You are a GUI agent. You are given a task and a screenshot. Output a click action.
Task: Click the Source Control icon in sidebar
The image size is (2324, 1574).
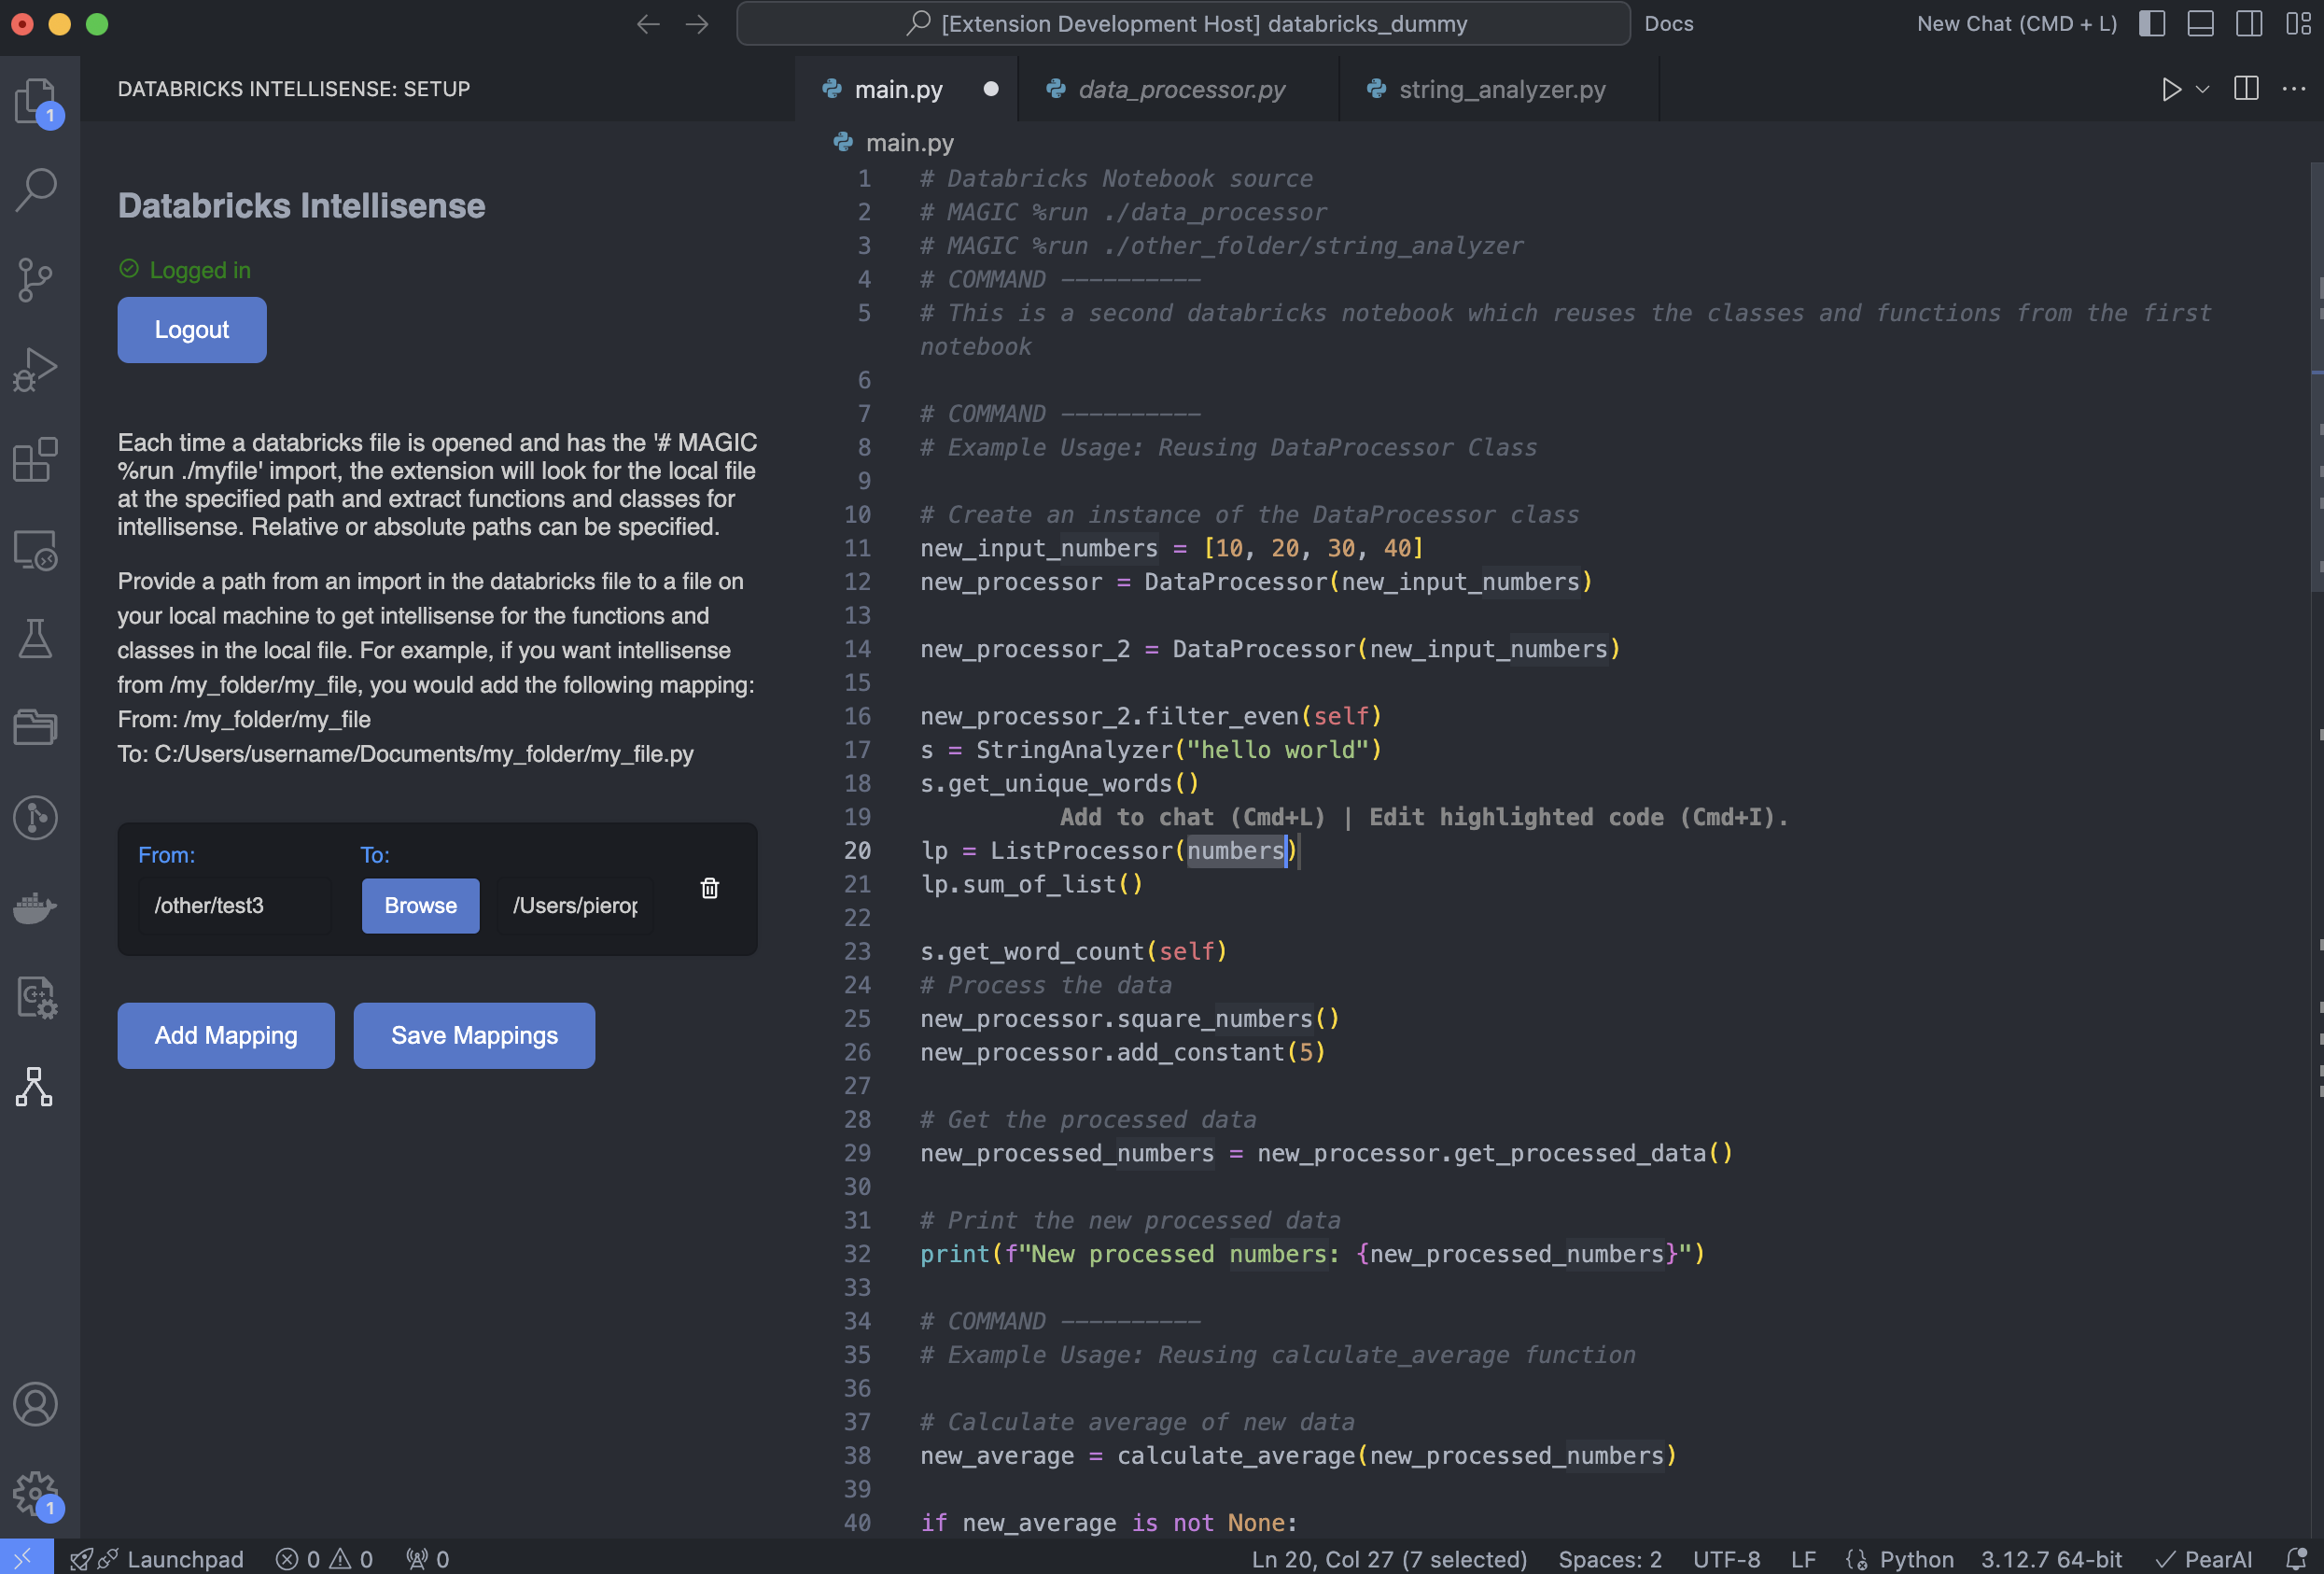38,277
